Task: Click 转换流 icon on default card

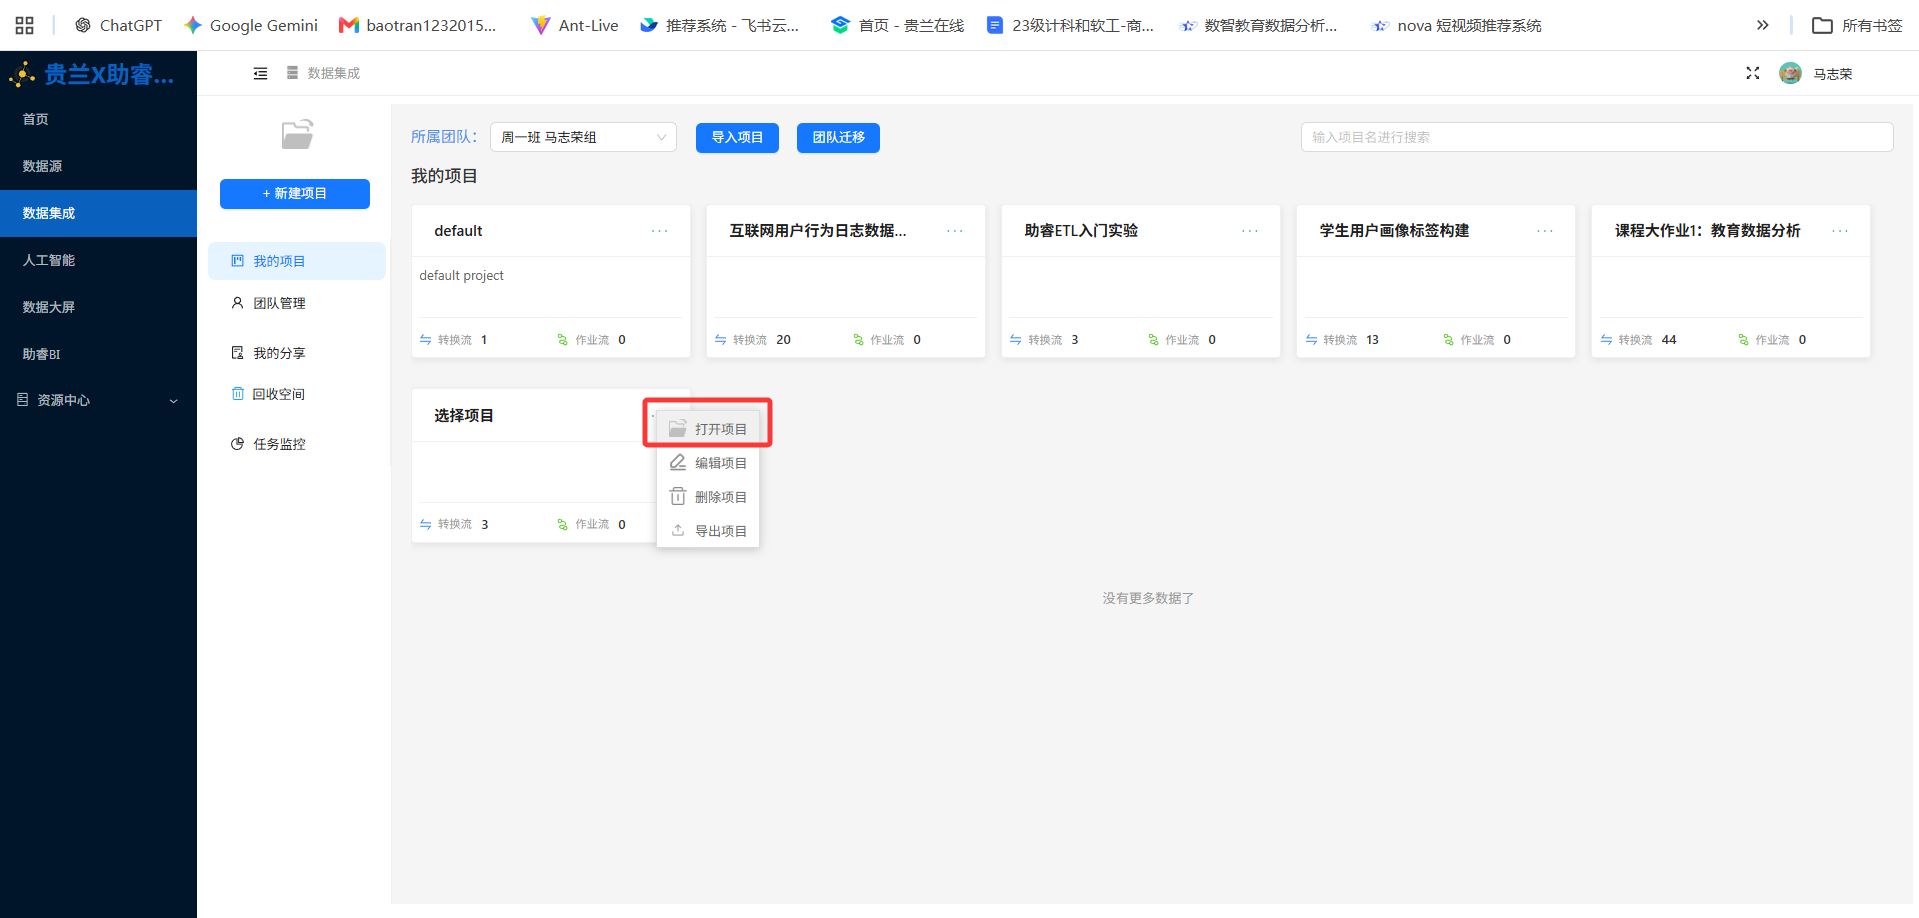Action: click(x=426, y=340)
